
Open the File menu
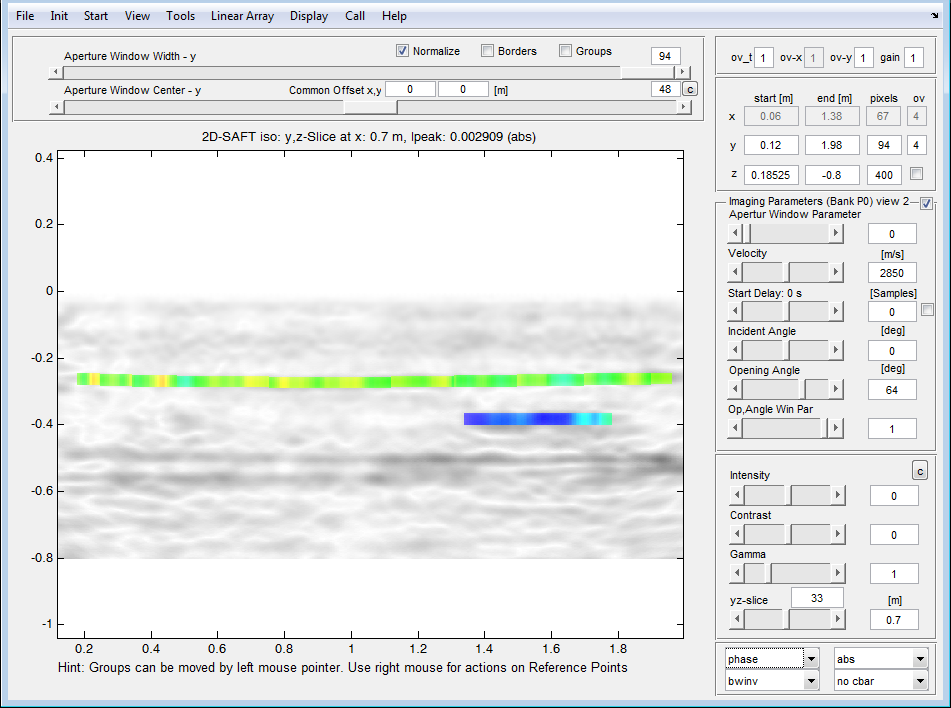[x=25, y=16]
